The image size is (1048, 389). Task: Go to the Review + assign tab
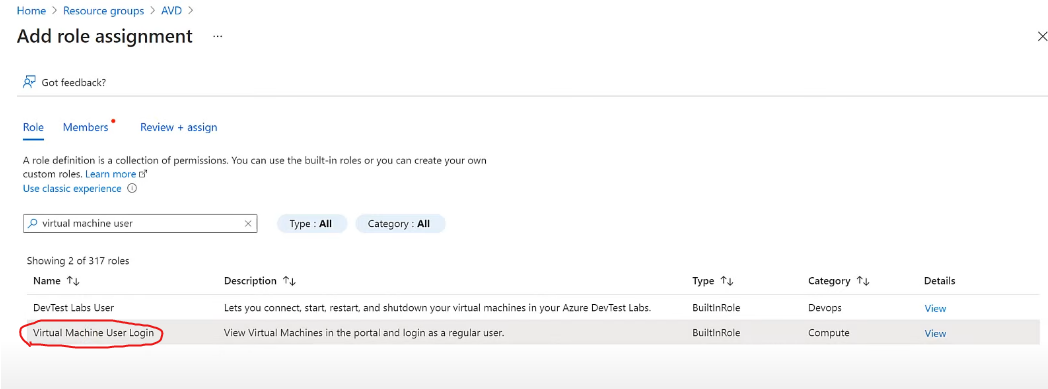click(x=178, y=127)
